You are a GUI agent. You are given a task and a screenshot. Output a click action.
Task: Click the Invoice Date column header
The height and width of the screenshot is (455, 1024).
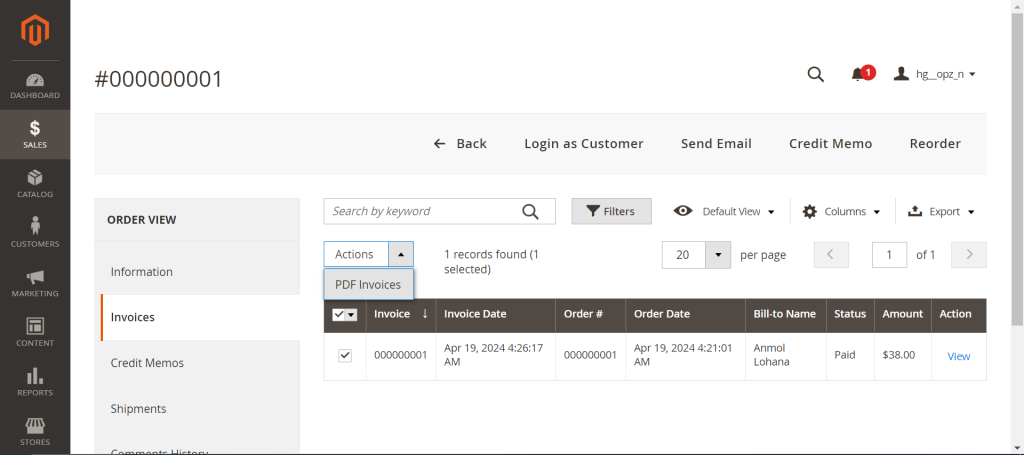point(496,314)
